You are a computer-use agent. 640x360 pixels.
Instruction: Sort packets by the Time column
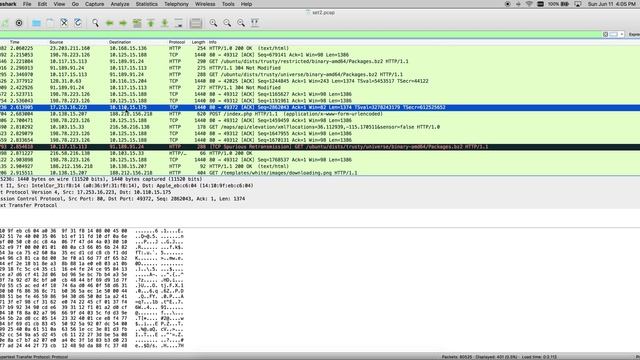15,42
